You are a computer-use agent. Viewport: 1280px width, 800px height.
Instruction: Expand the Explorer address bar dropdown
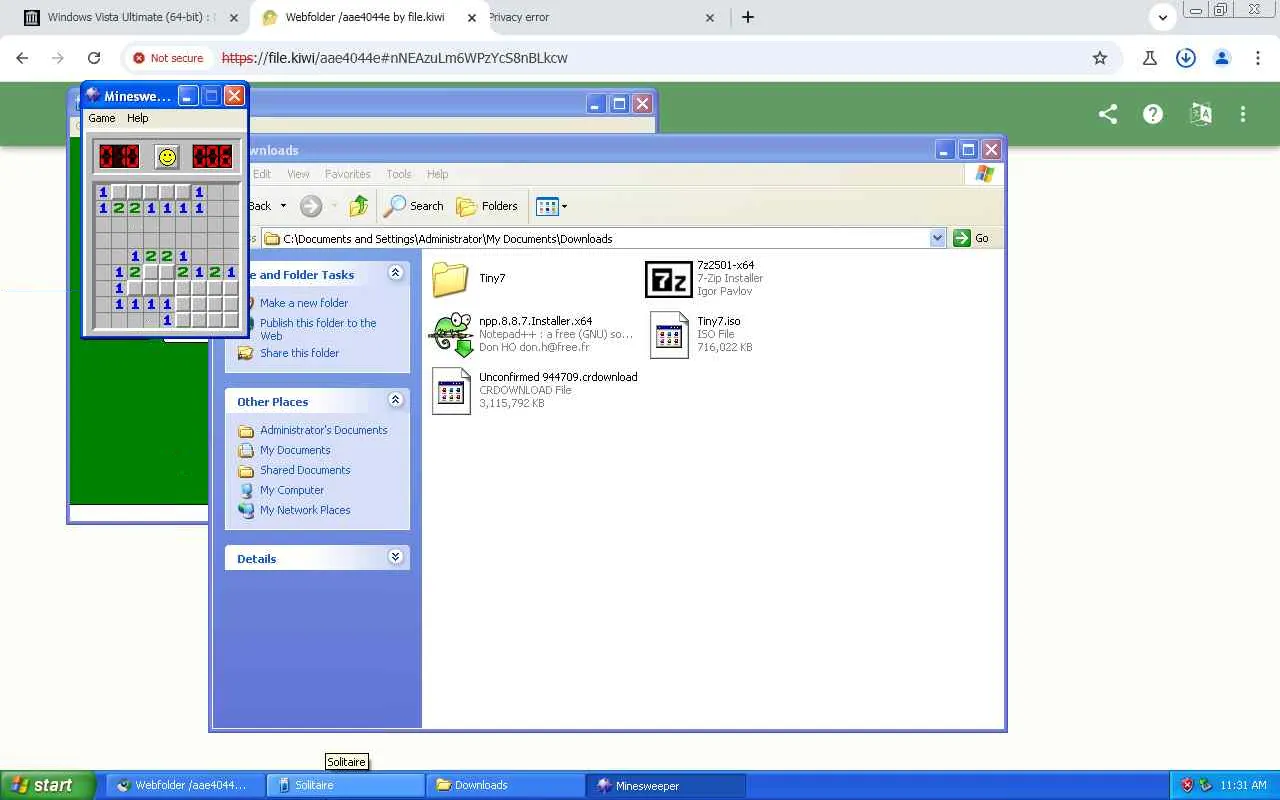tap(937, 238)
